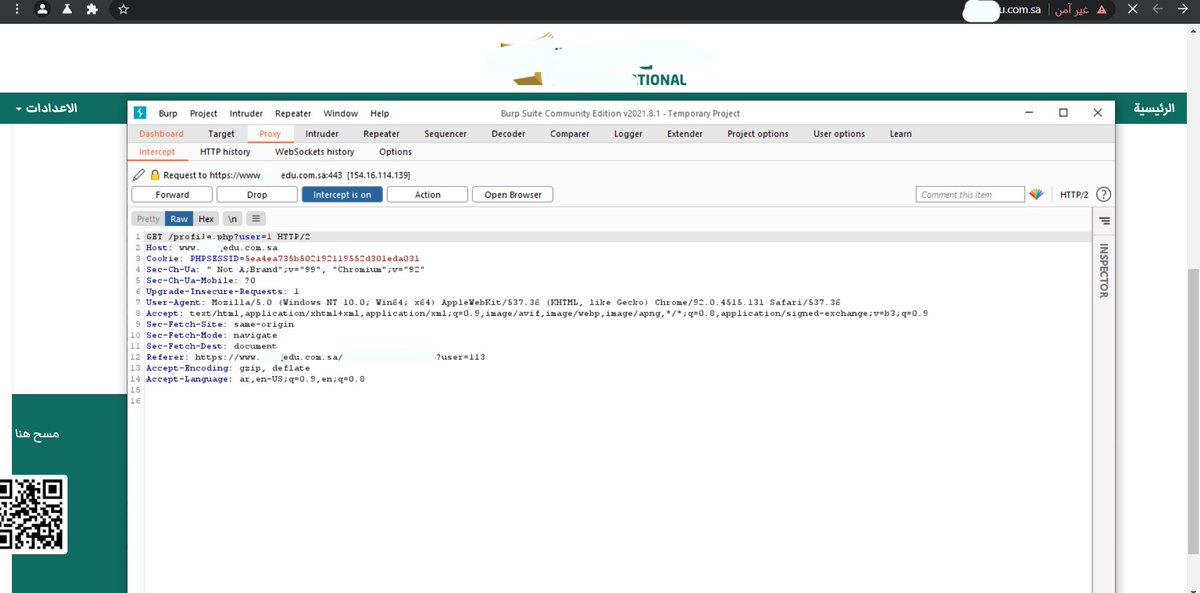
Task: Click the HTTP/2 protocol label
Action: coord(1074,195)
